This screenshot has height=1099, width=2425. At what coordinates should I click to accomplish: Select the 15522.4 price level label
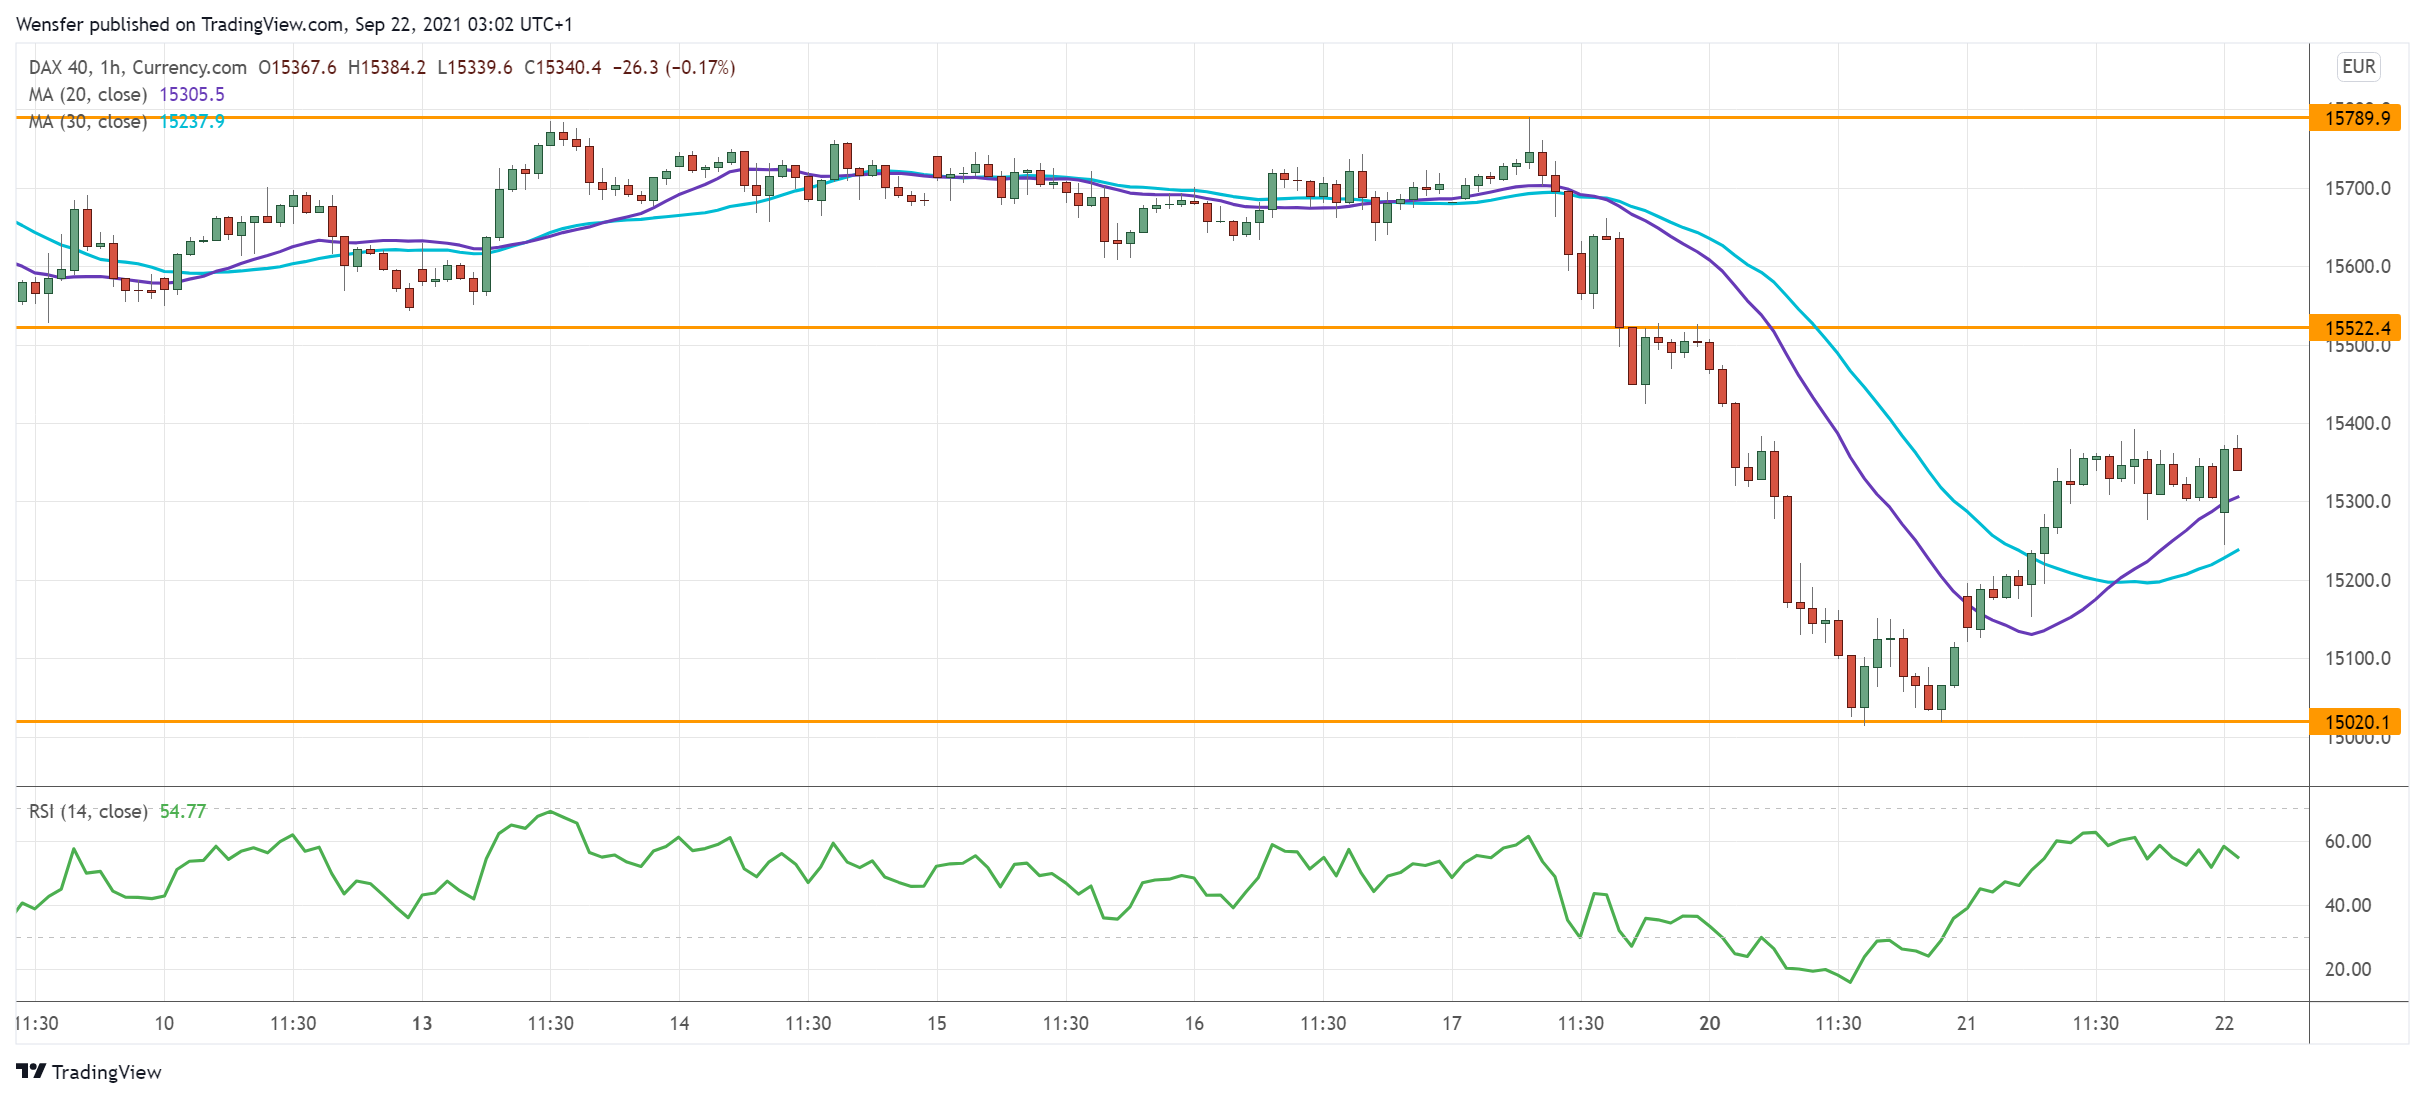[x=2357, y=328]
